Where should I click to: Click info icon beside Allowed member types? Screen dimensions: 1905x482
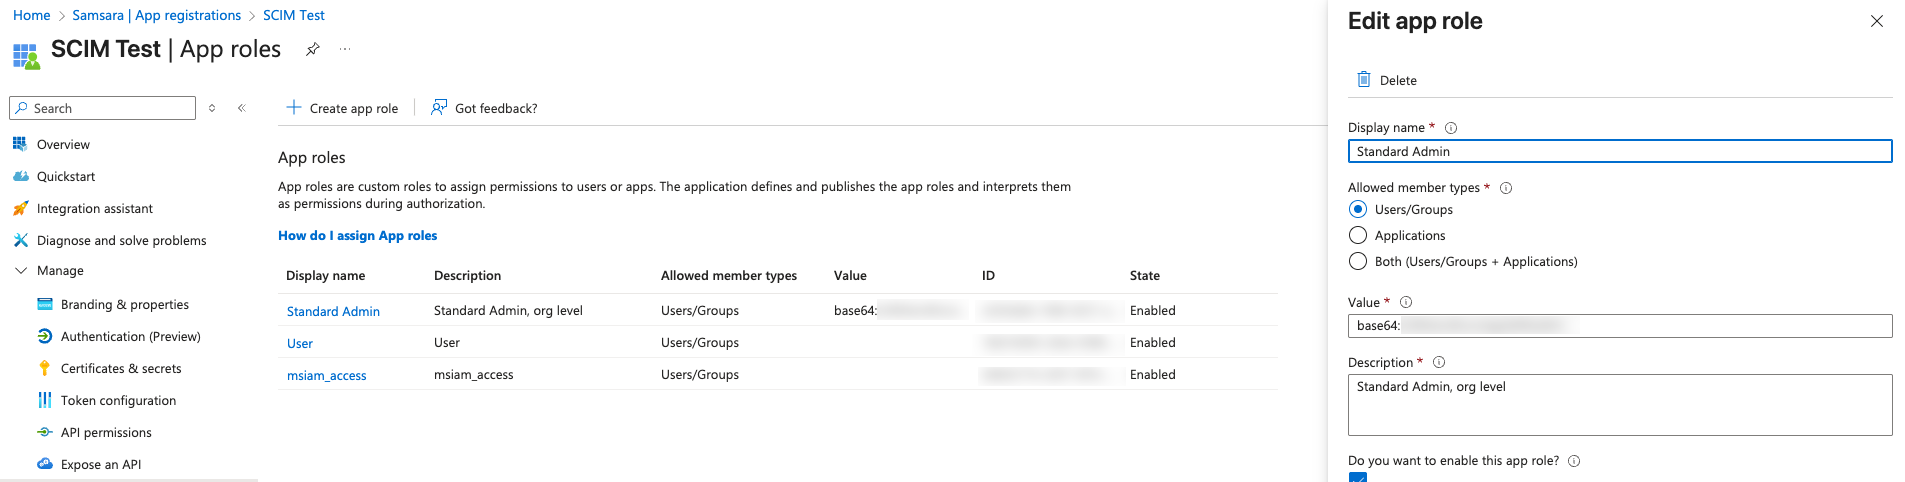1506,188
